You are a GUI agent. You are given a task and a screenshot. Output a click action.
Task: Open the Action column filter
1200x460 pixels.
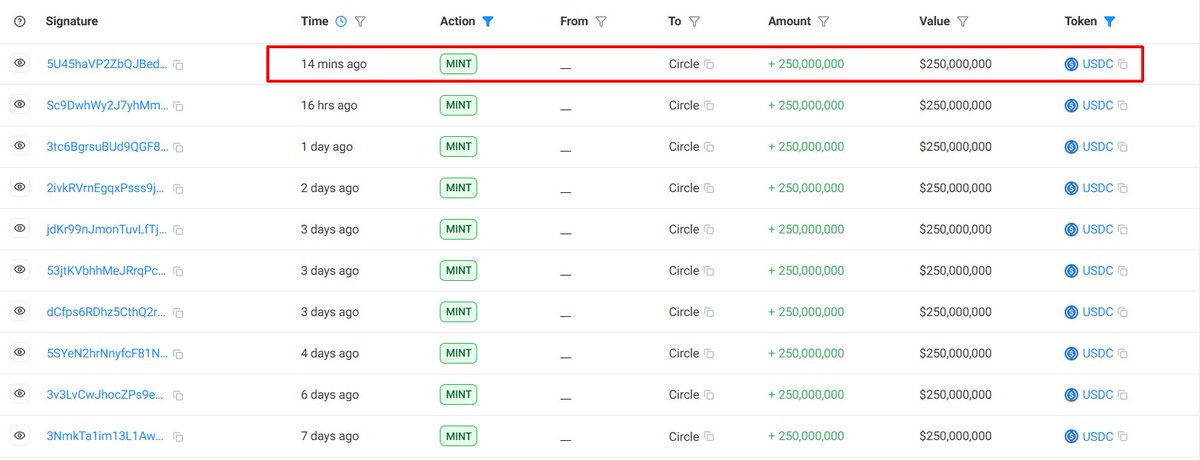point(487,21)
